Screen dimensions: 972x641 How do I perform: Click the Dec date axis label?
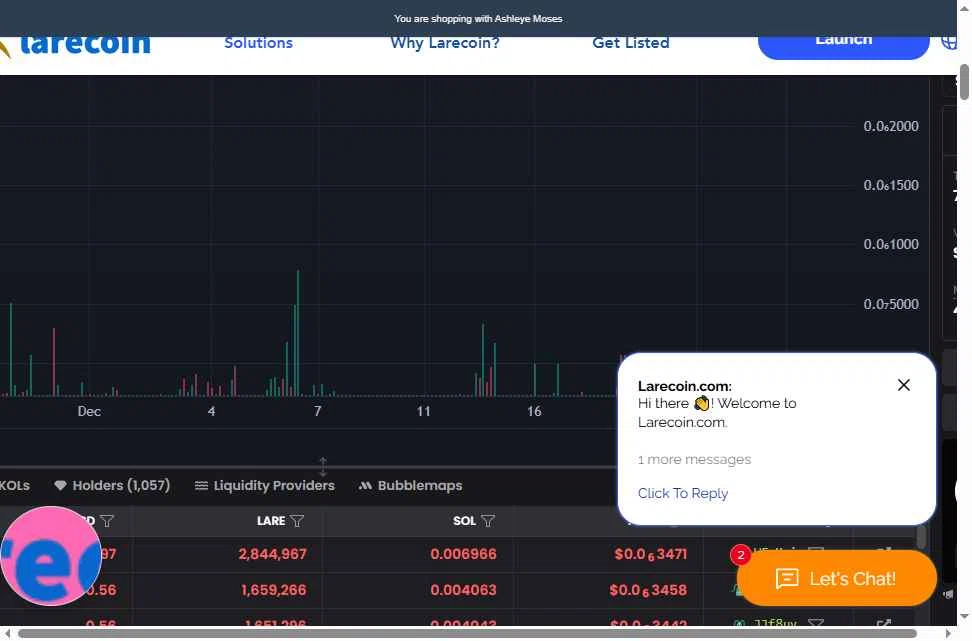pos(89,412)
